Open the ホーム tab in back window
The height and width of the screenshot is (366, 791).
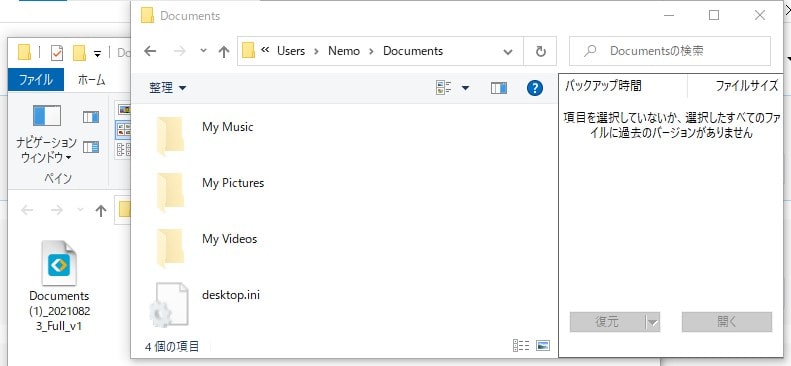point(91,80)
